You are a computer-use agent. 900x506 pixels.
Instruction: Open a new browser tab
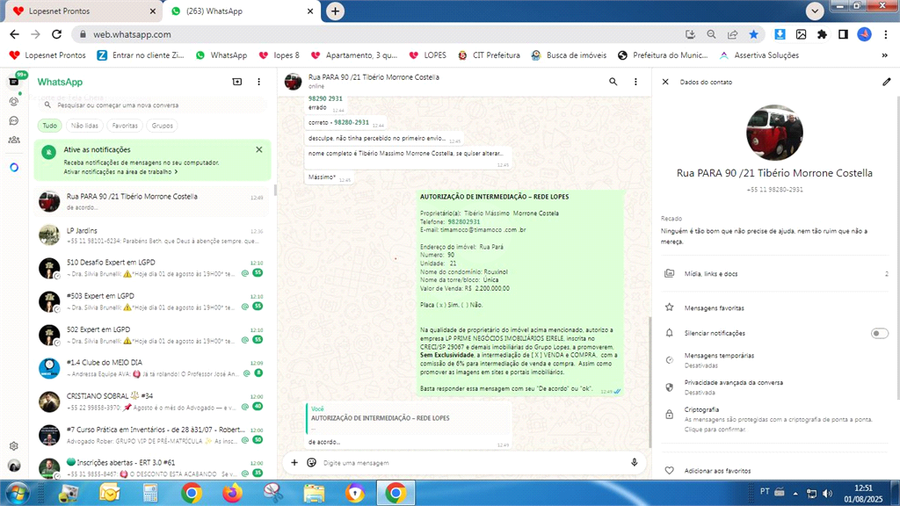[x=335, y=11]
